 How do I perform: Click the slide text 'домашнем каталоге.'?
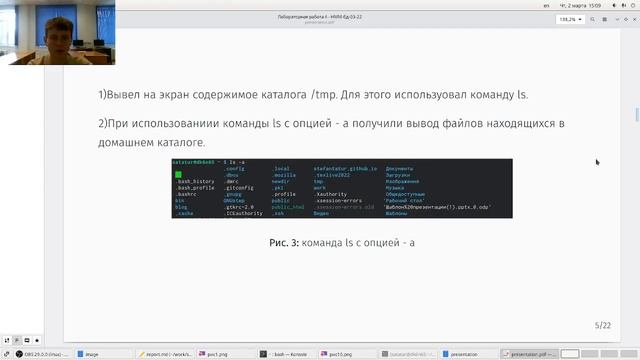tap(151, 142)
